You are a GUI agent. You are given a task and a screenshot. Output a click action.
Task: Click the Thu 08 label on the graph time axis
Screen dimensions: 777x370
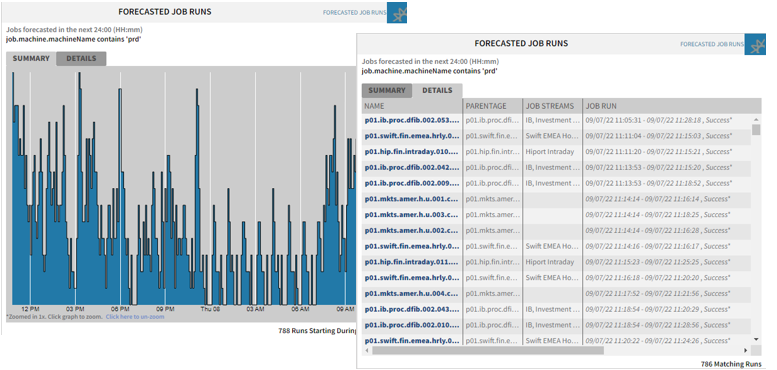210,309
